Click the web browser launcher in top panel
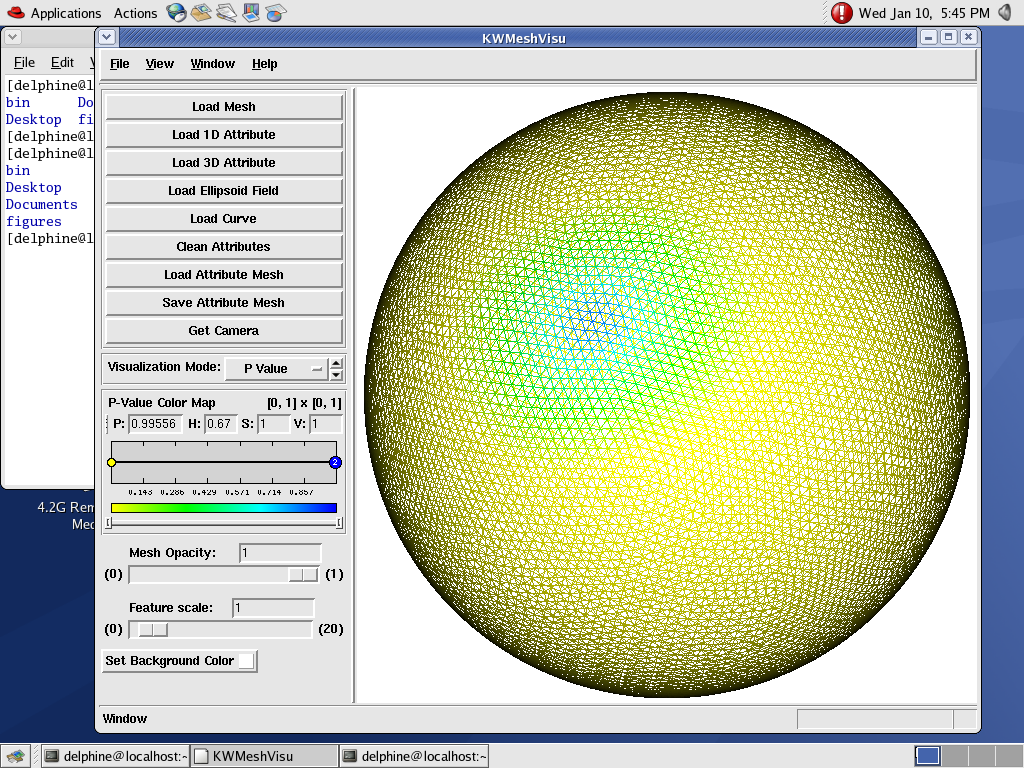The width and height of the screenshot is (1024, 768). click(176, 13)
